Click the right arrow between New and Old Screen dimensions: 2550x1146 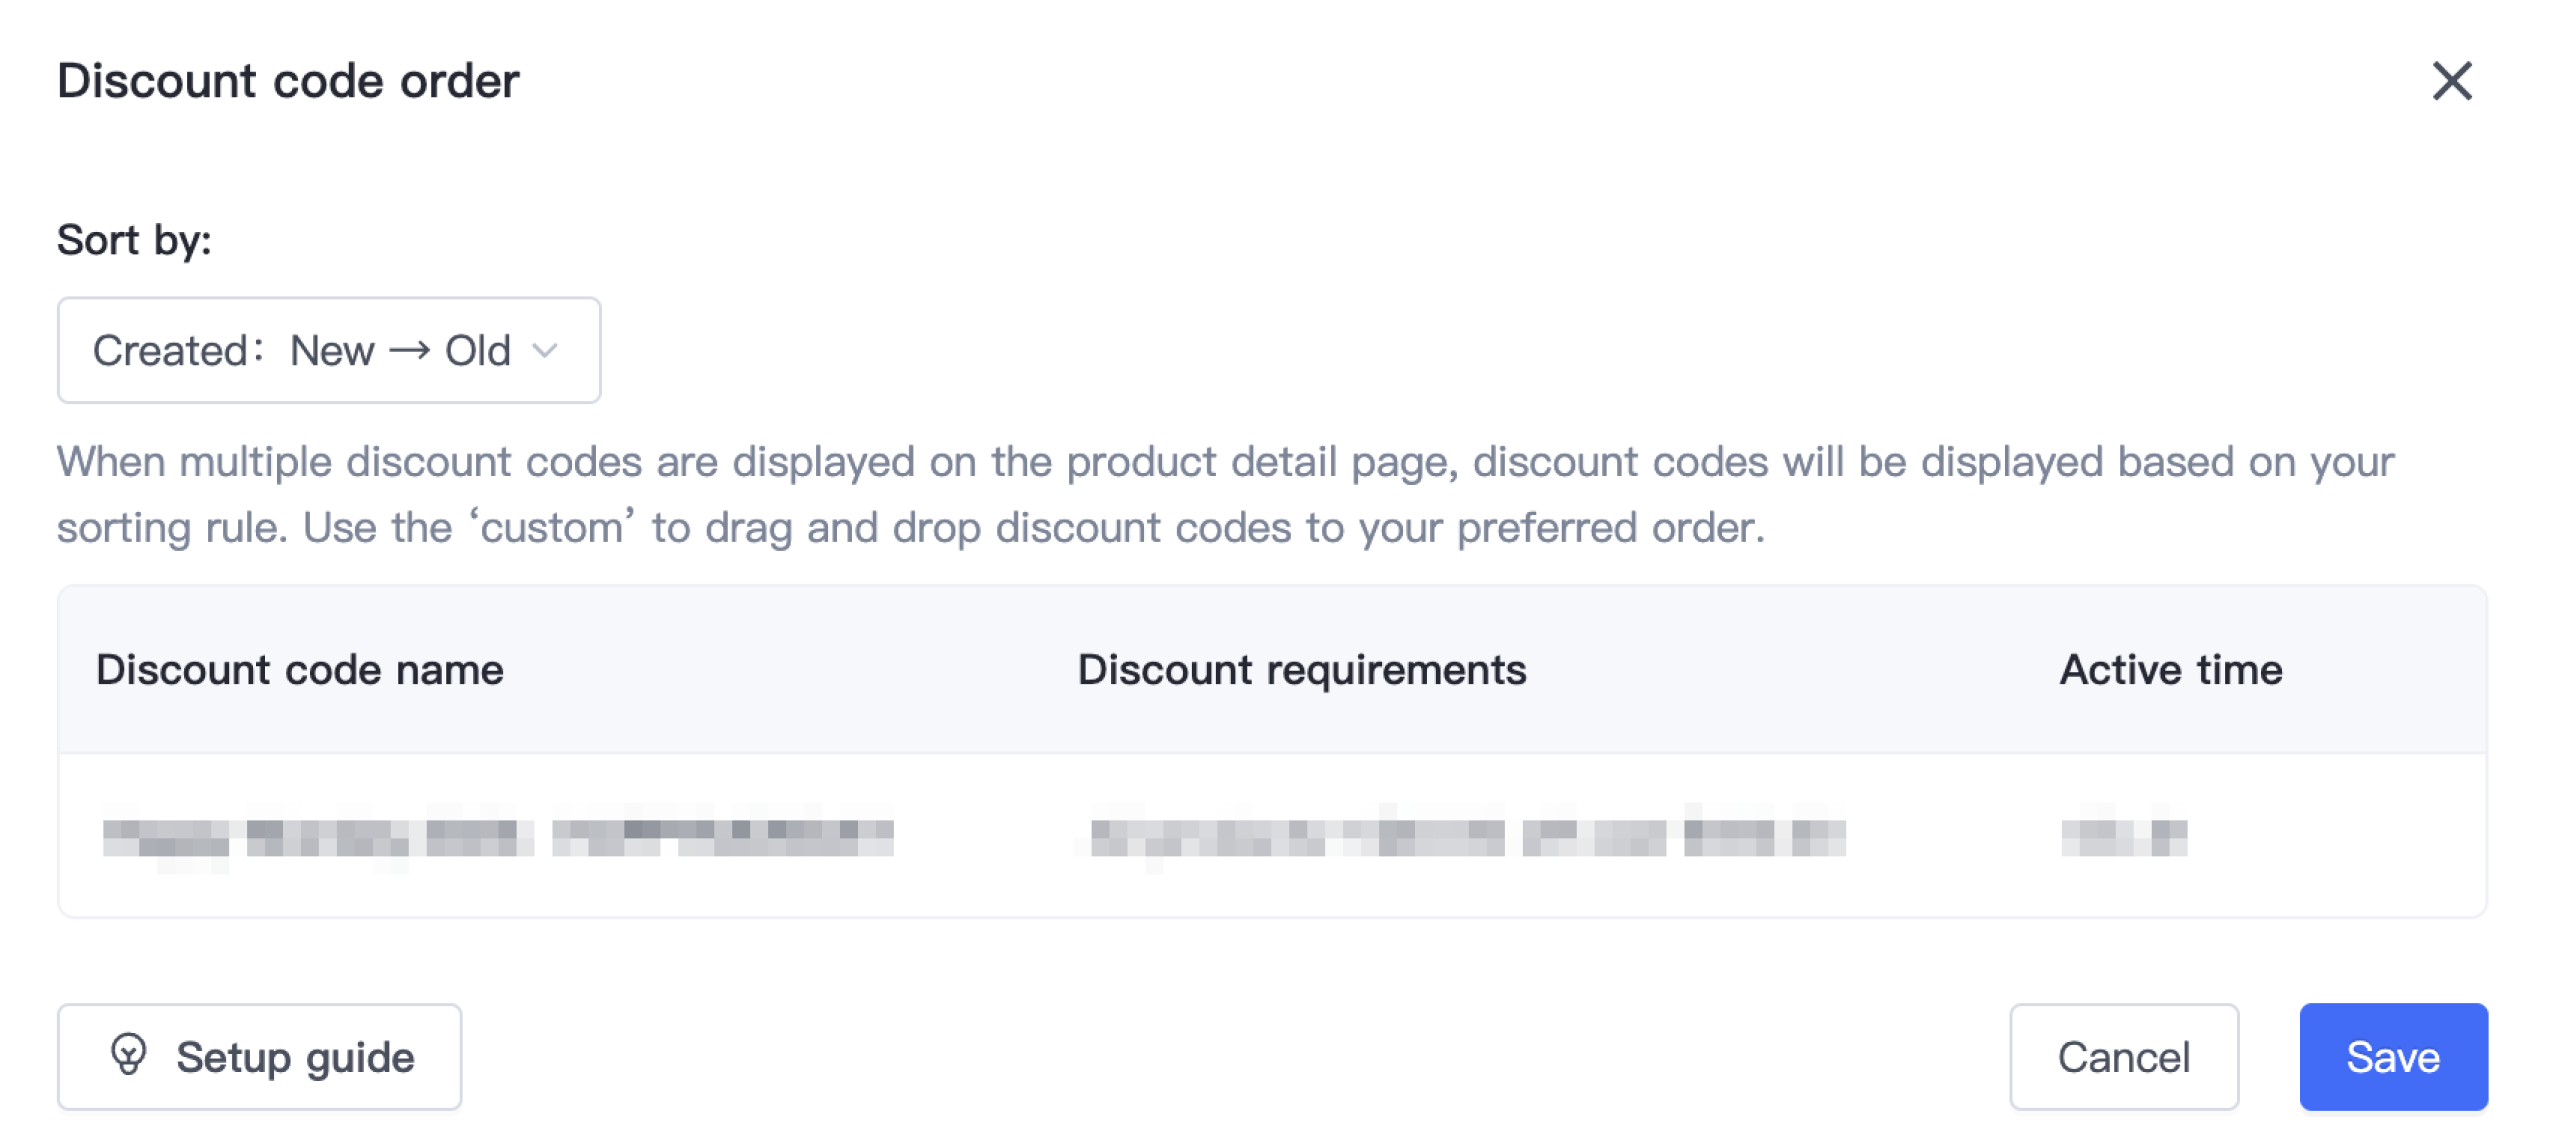[x=409, y=350]
